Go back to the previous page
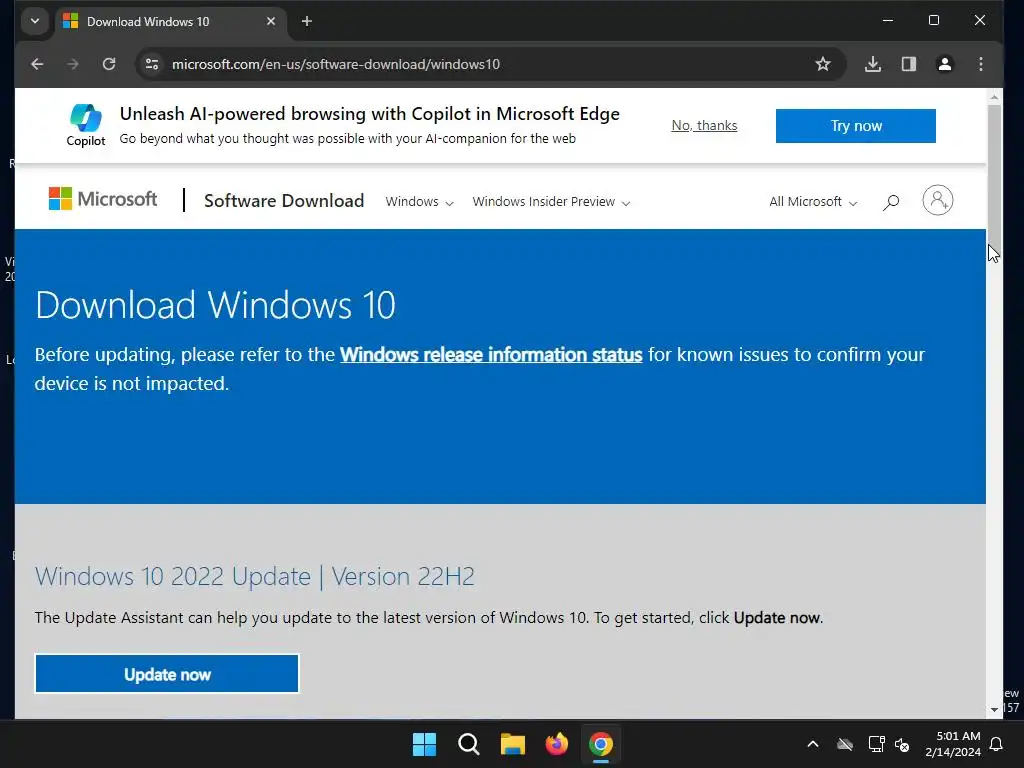The width and height of the screenshot is (1024, 768). [37, 64]
